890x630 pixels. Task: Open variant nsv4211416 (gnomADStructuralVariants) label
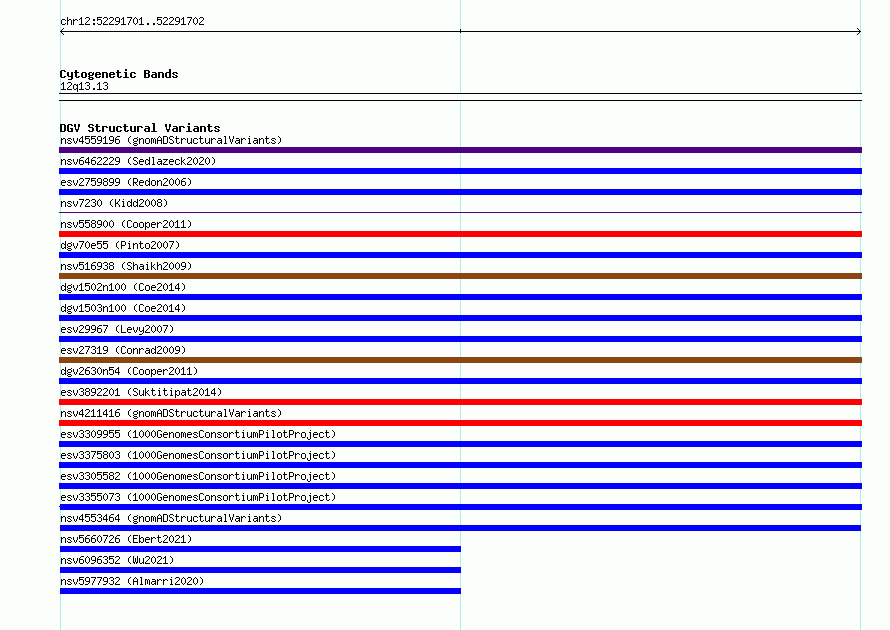point(171,413)
